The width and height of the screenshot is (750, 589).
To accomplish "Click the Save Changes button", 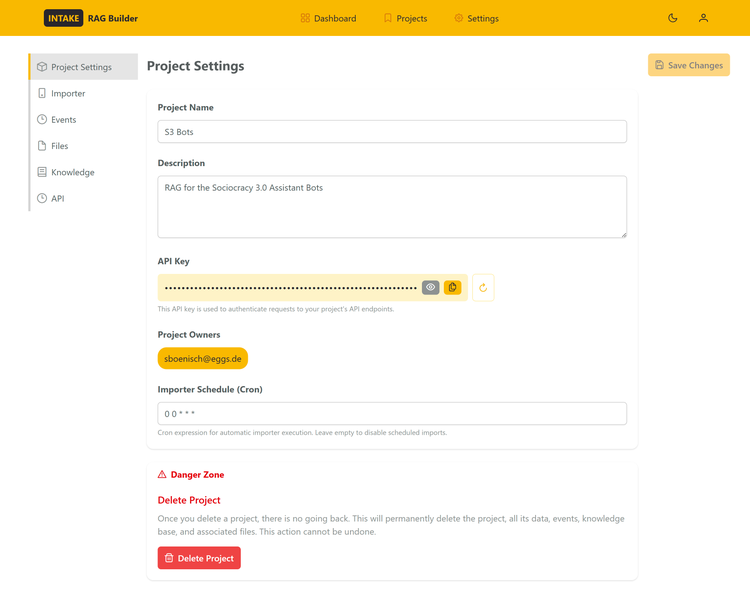I will [688, 65].
